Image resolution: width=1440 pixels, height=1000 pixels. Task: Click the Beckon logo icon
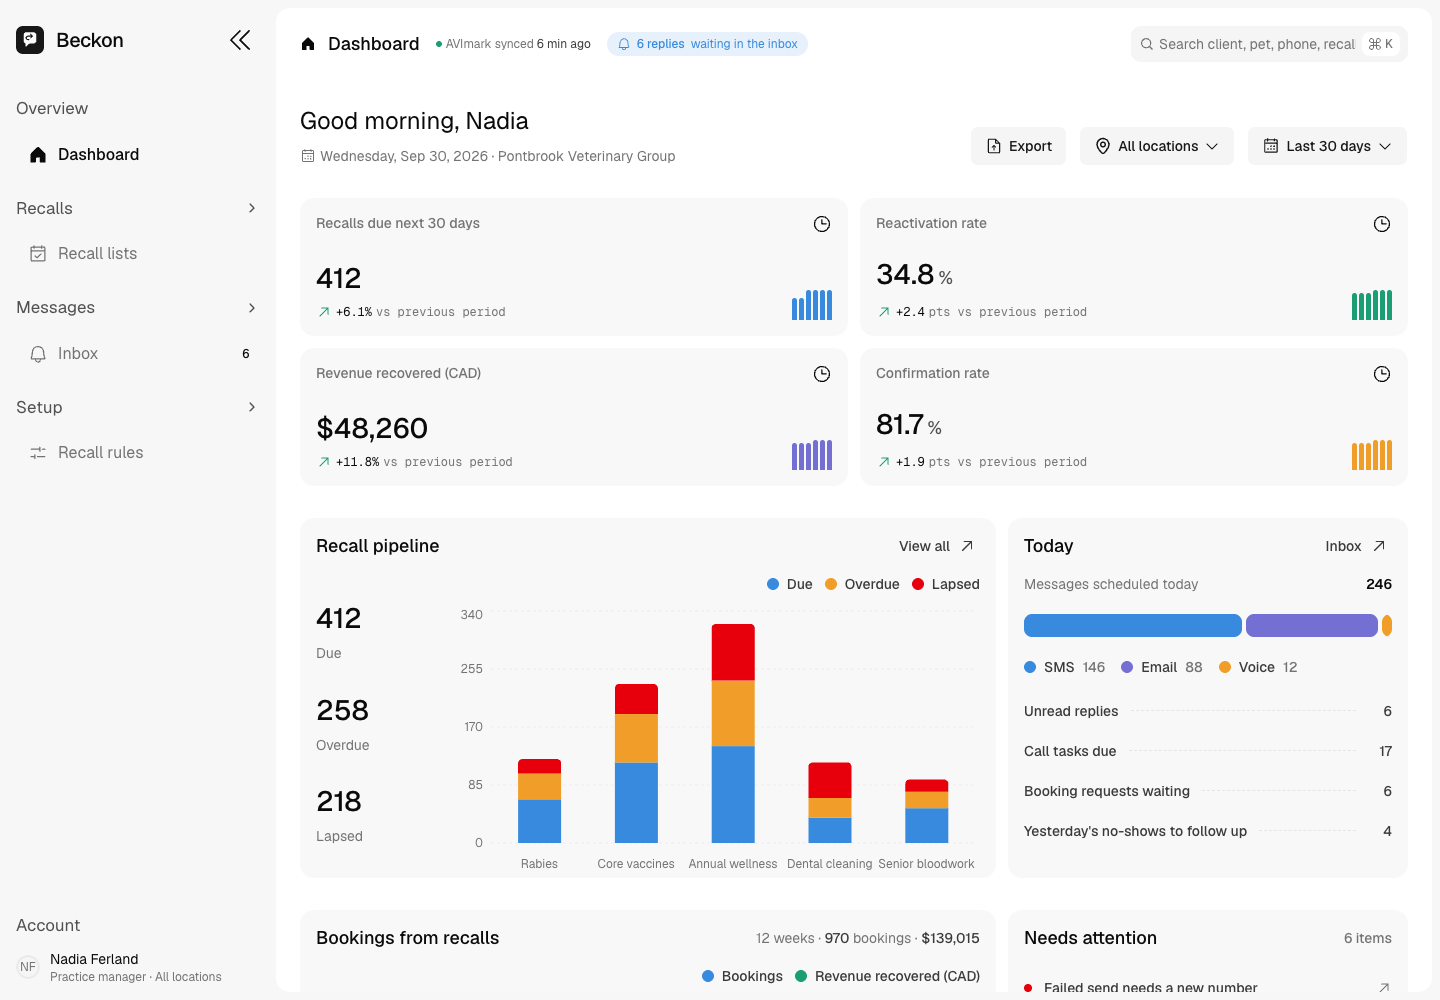(x=30, y=40)
